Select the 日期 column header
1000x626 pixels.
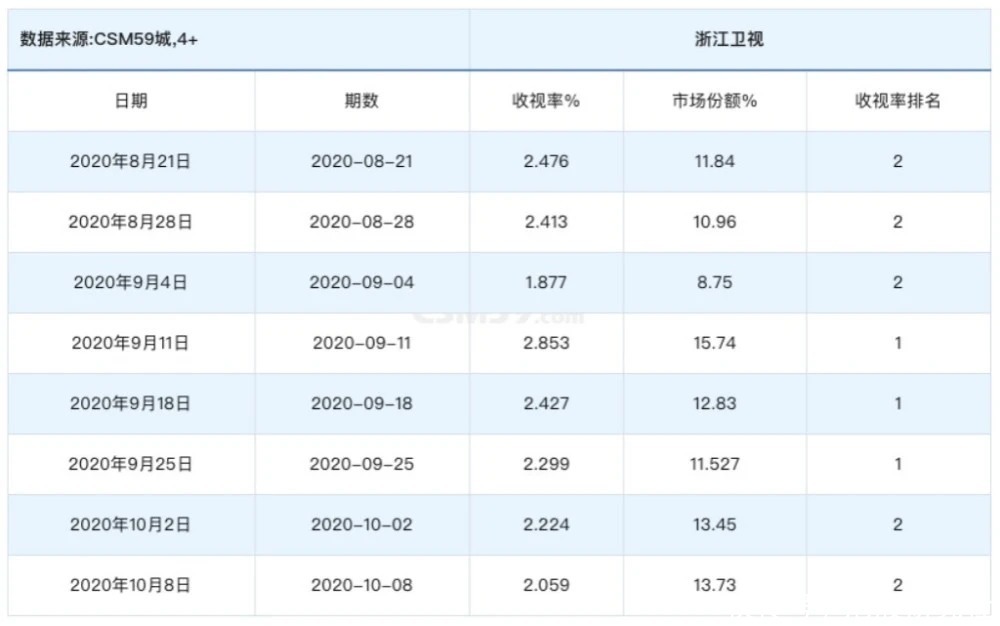(131, 101)
